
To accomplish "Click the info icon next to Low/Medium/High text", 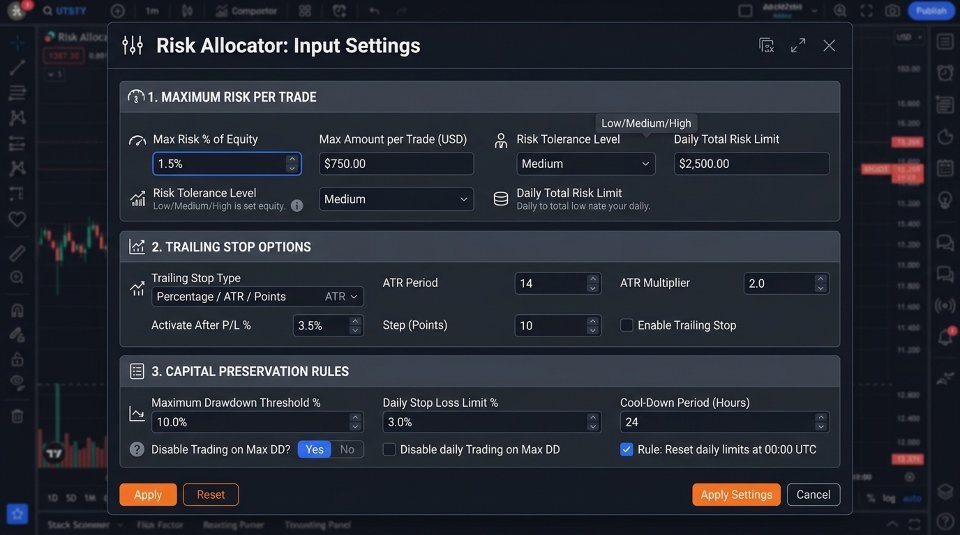I will point(297,206).
